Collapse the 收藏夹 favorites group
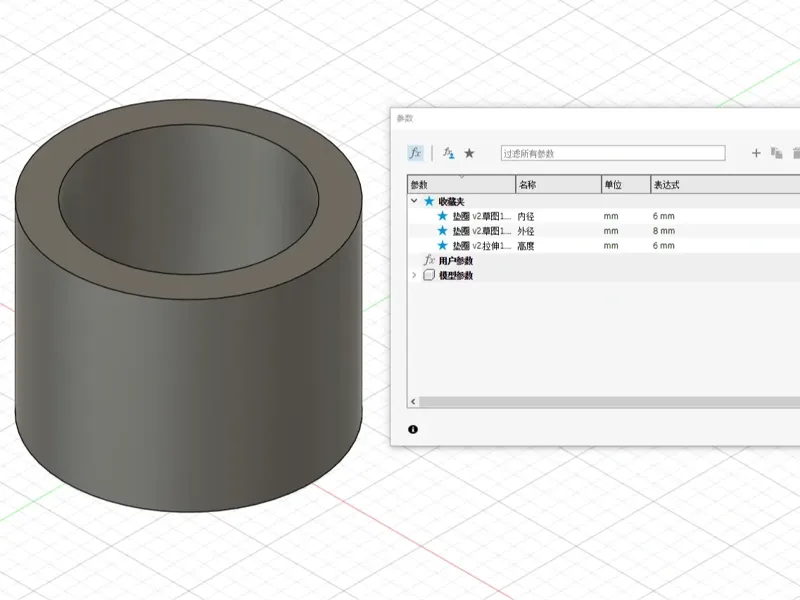Viewport: 800px width, 600px height. pos(414,201)
